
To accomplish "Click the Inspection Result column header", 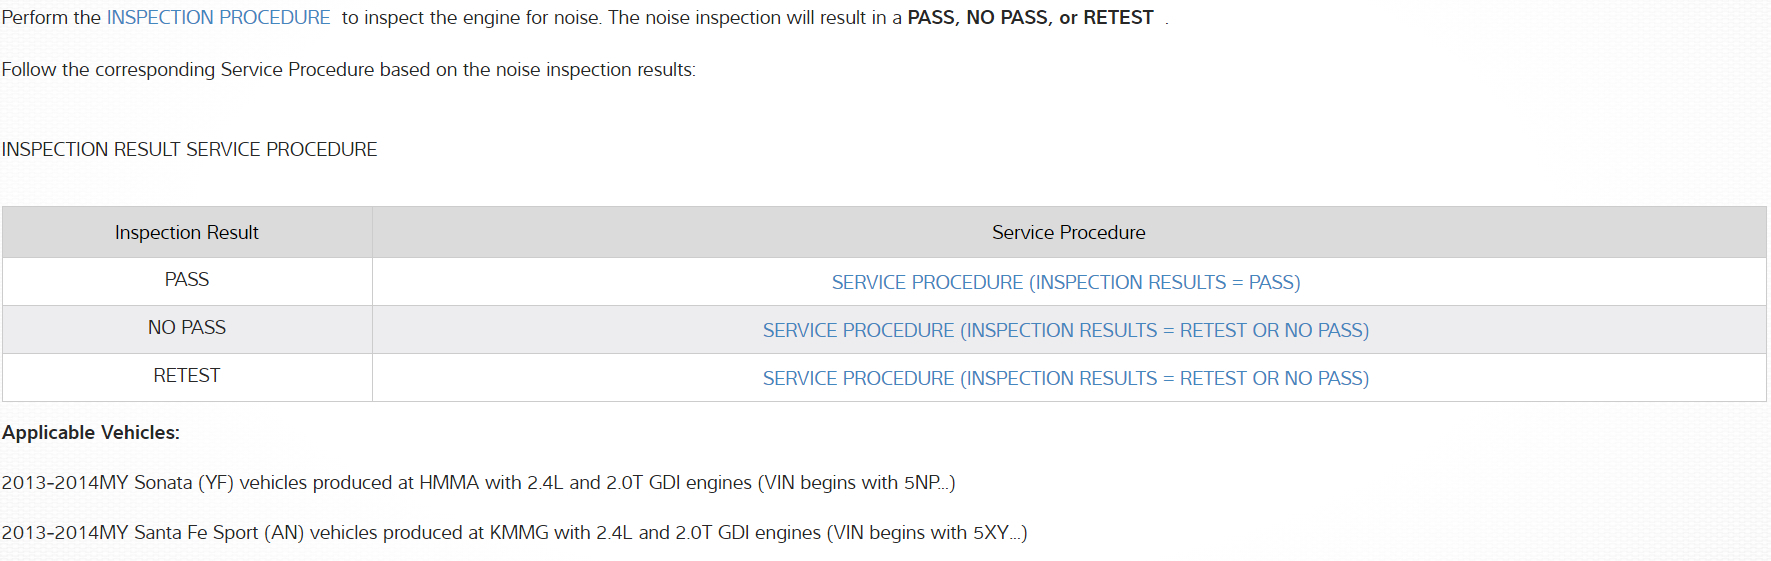I will point(187,233).
